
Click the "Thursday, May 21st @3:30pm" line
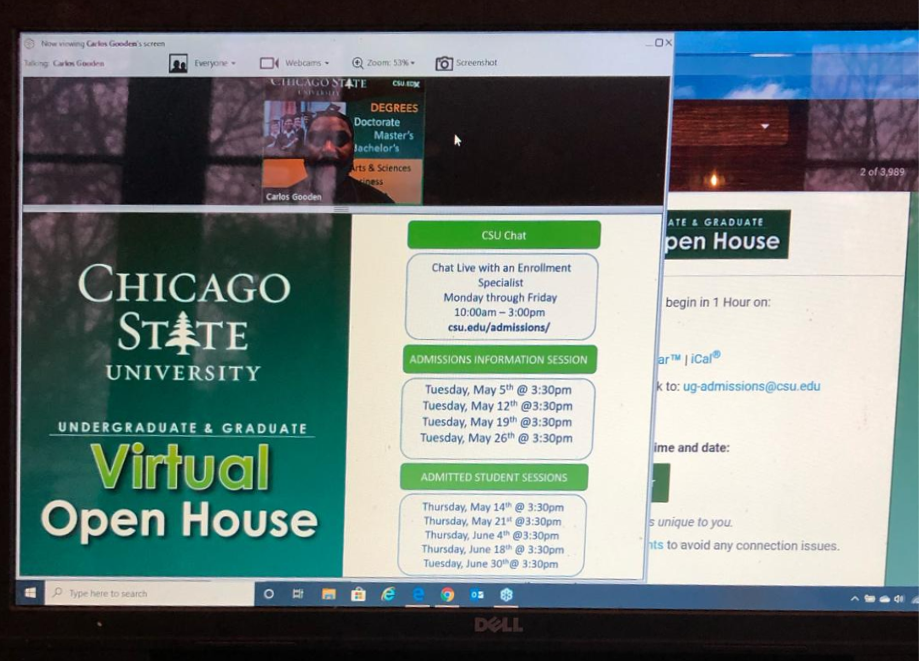point(492,521)
